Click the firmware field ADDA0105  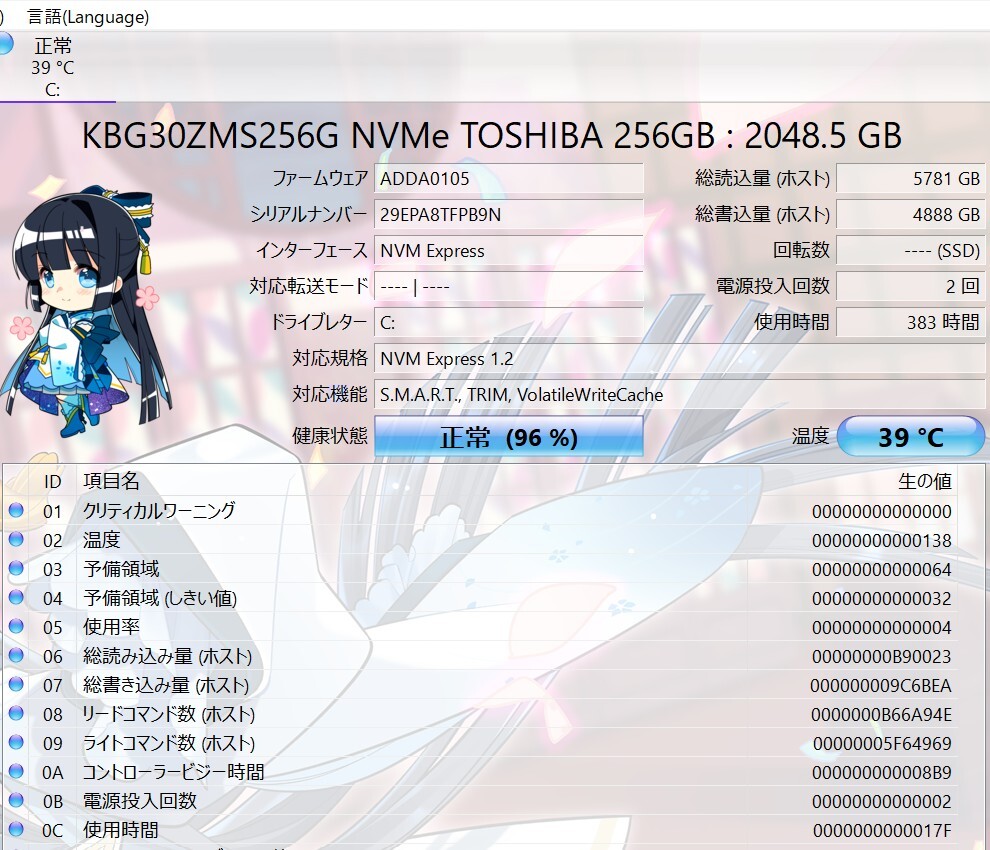click(509, 179)
